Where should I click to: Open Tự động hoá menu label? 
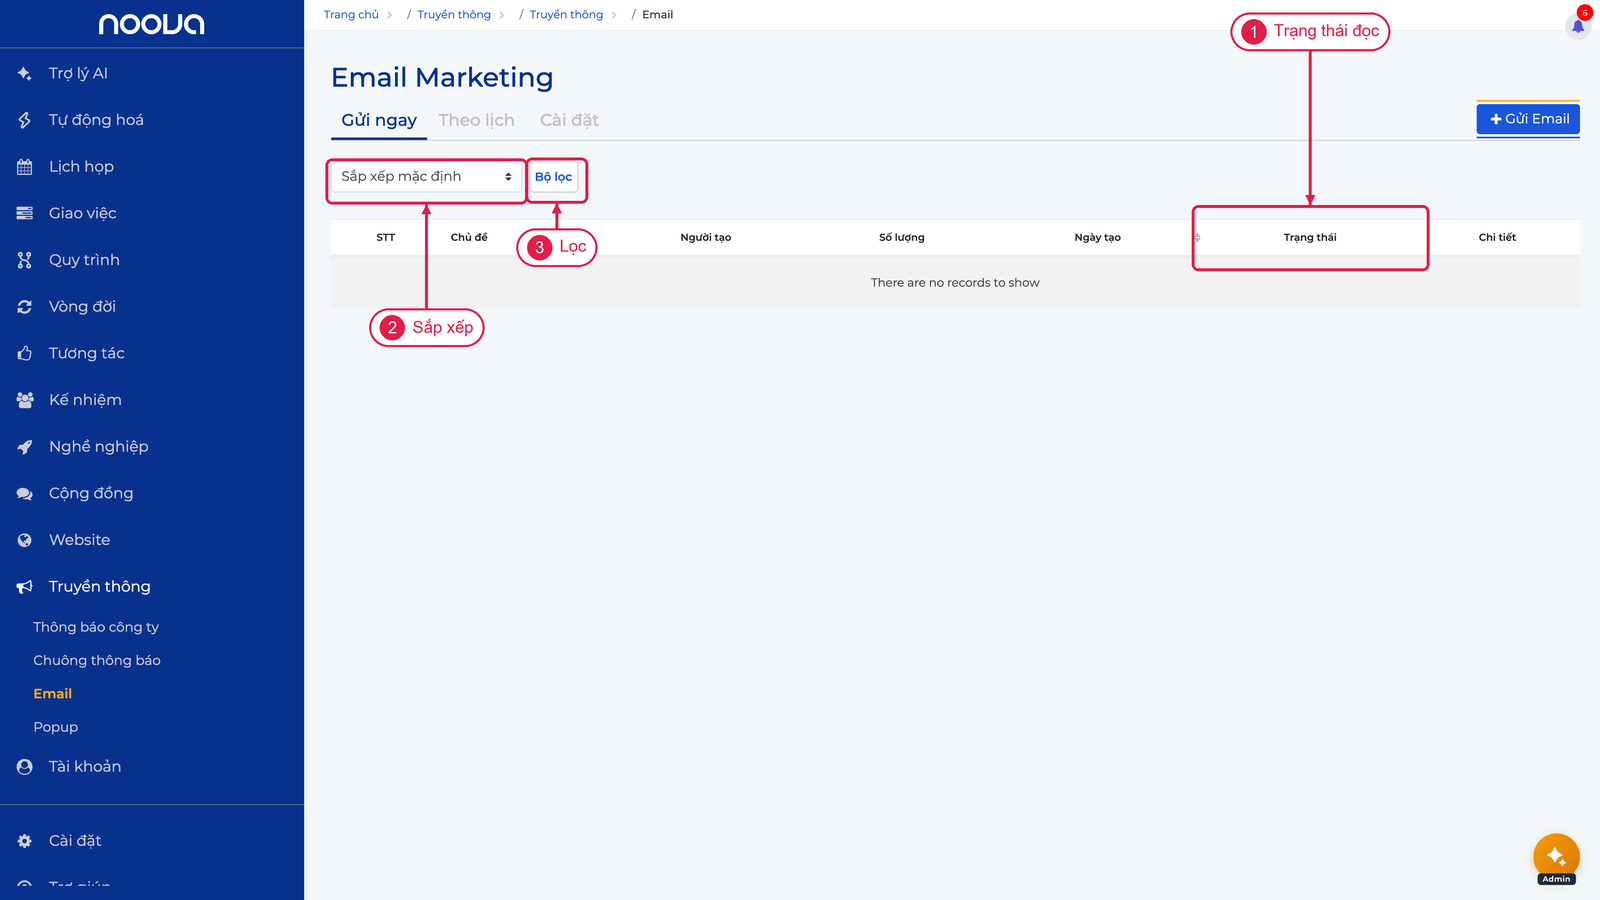(96, 120)
